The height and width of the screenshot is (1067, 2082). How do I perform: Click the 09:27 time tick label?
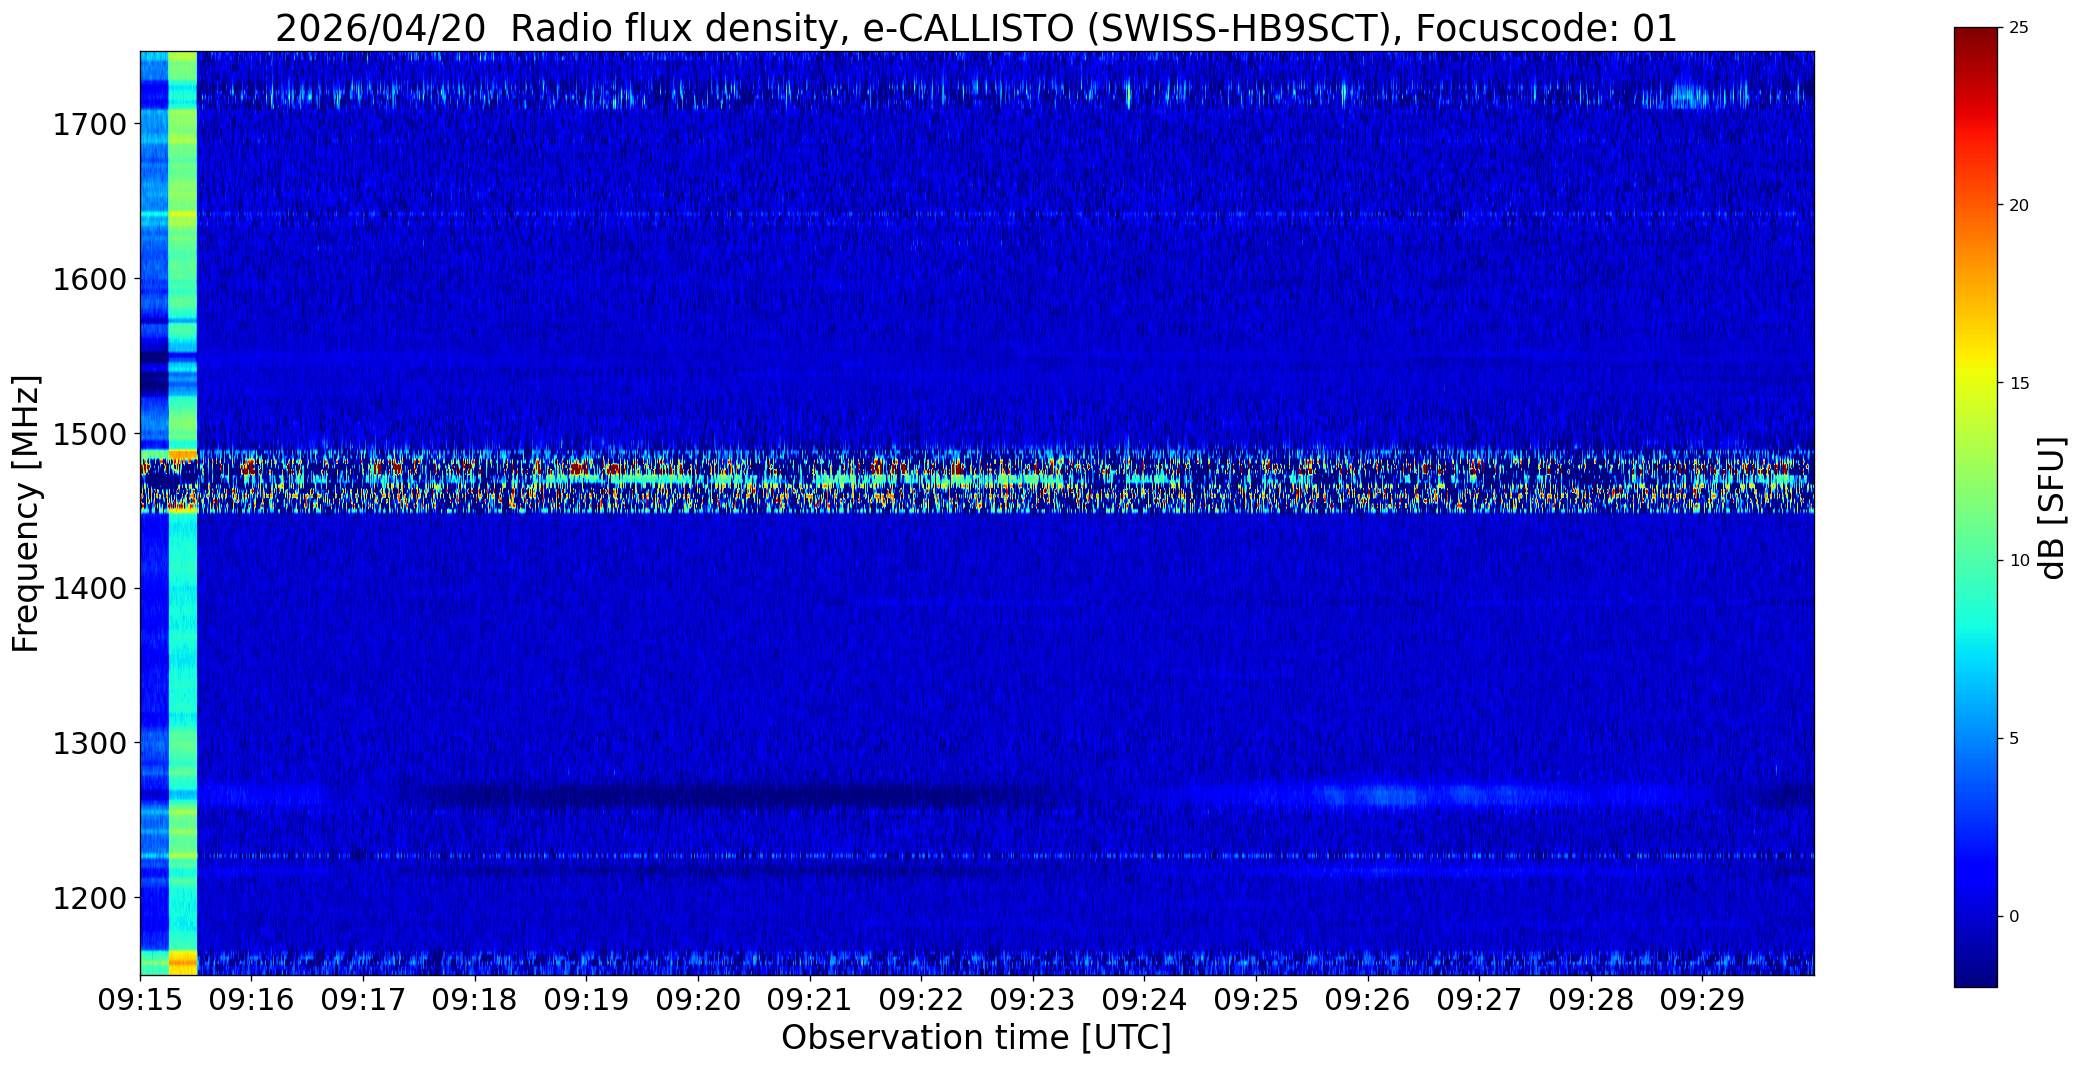click(x=1480, y=1000)
